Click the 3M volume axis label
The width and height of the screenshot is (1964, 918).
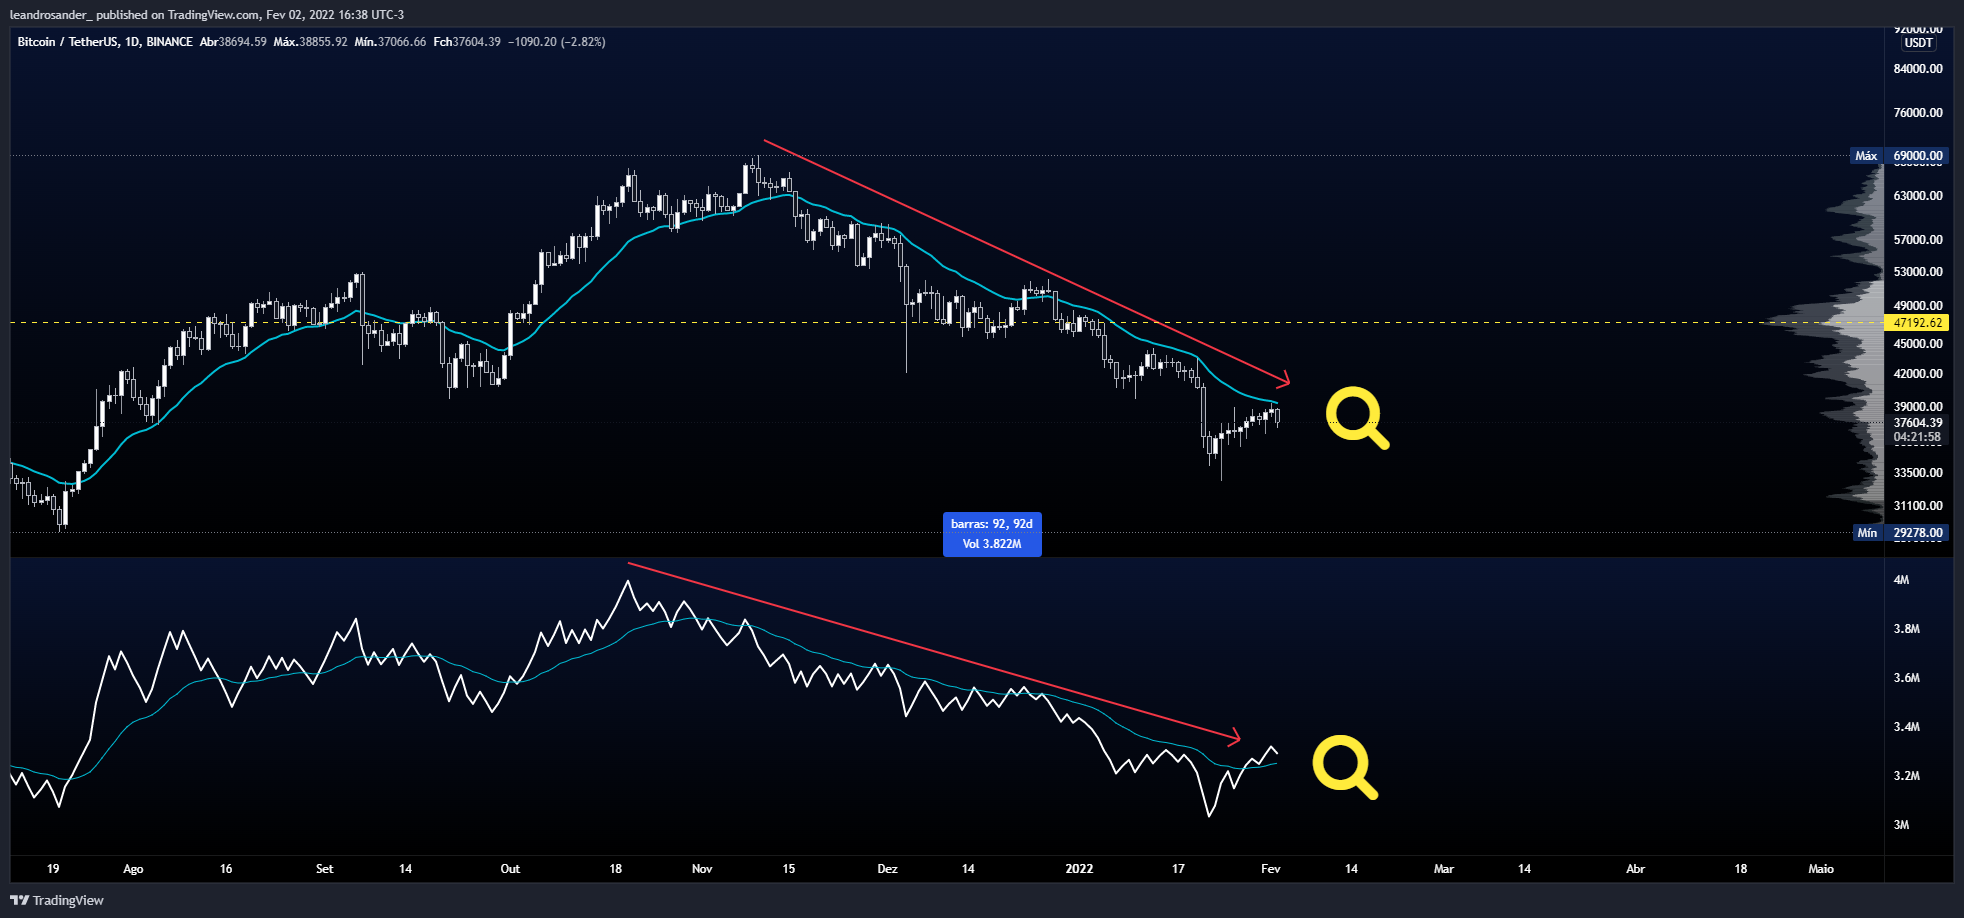pos(1901,825)
